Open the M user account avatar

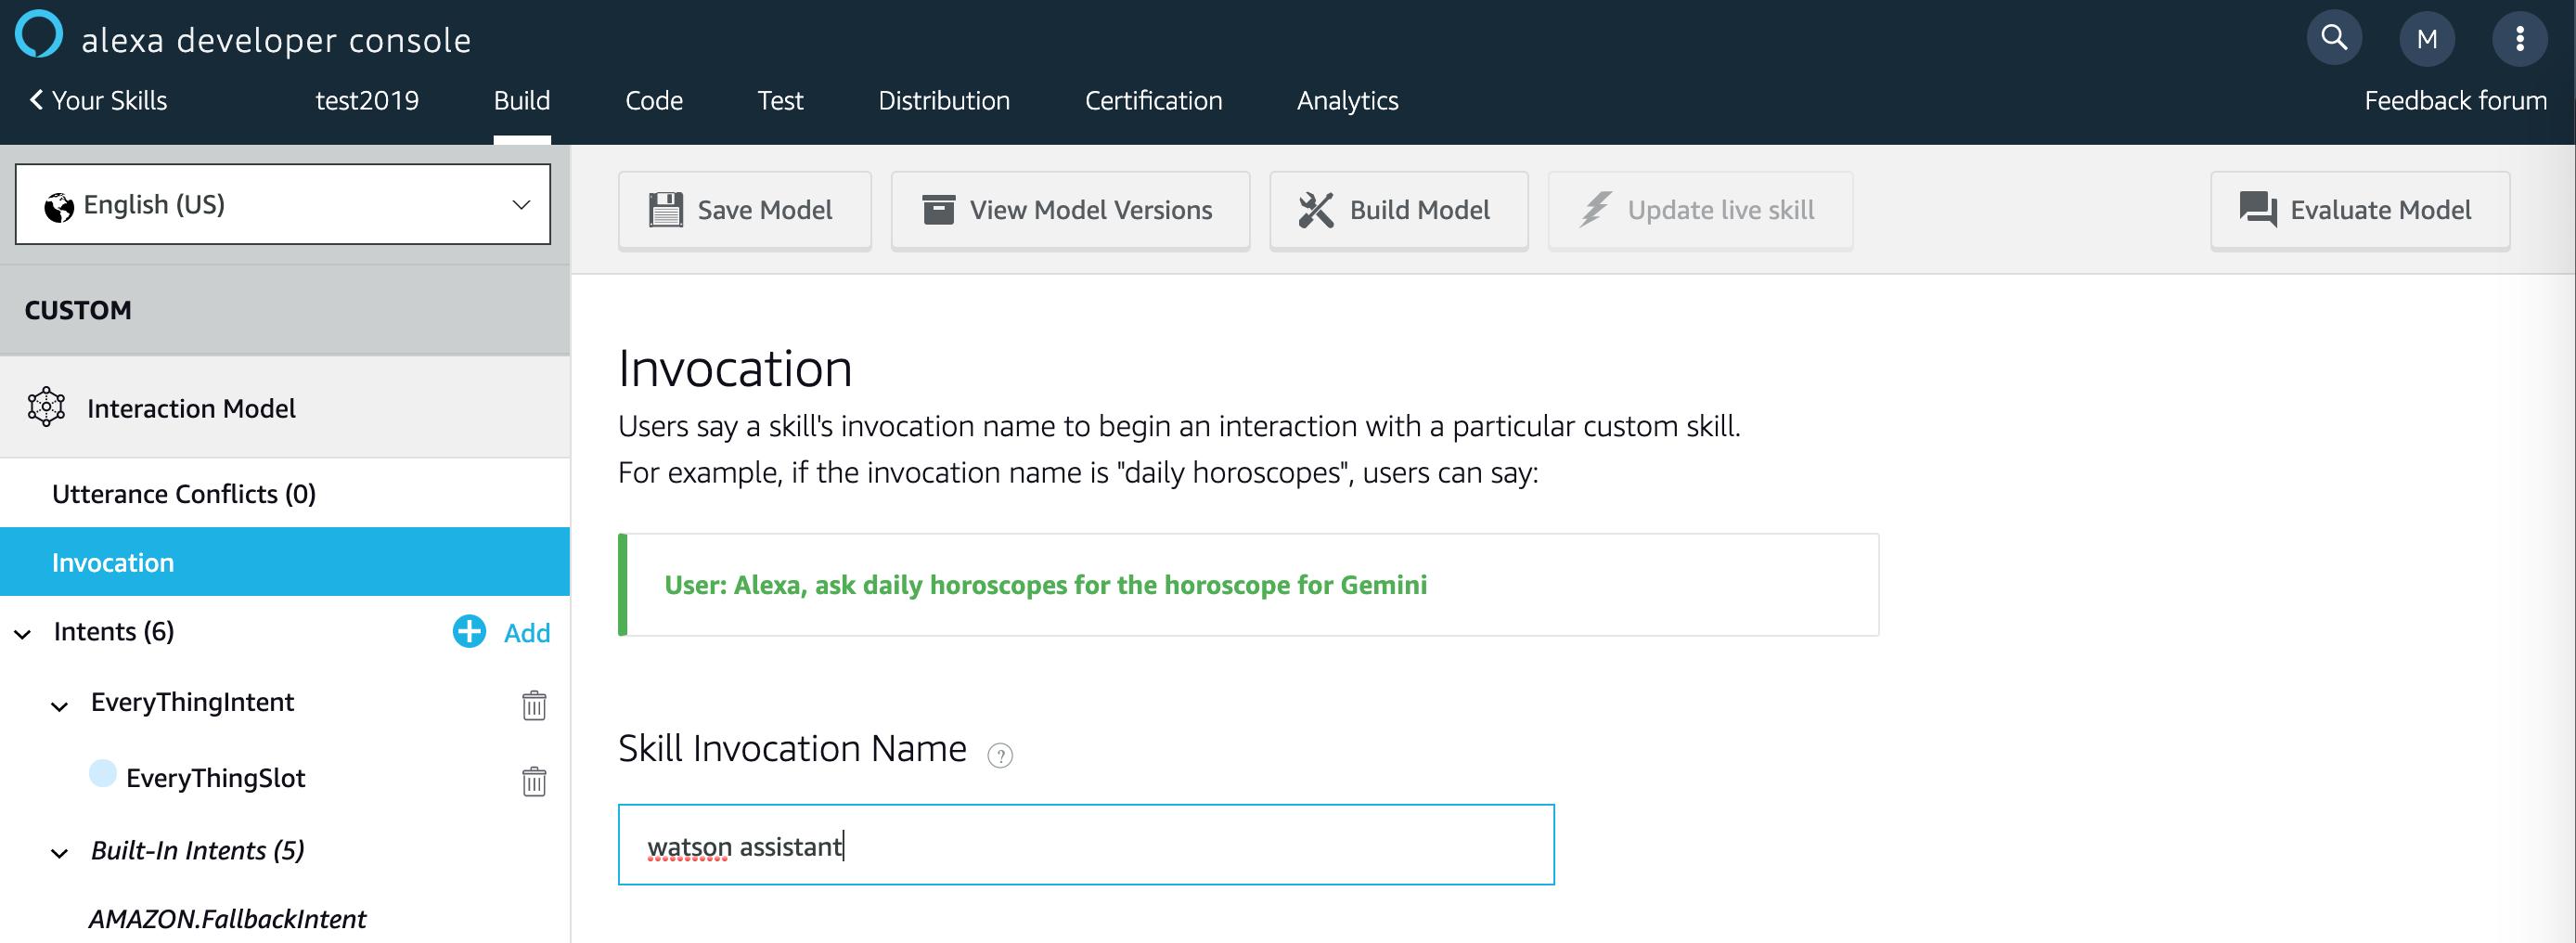[2427, 38]
